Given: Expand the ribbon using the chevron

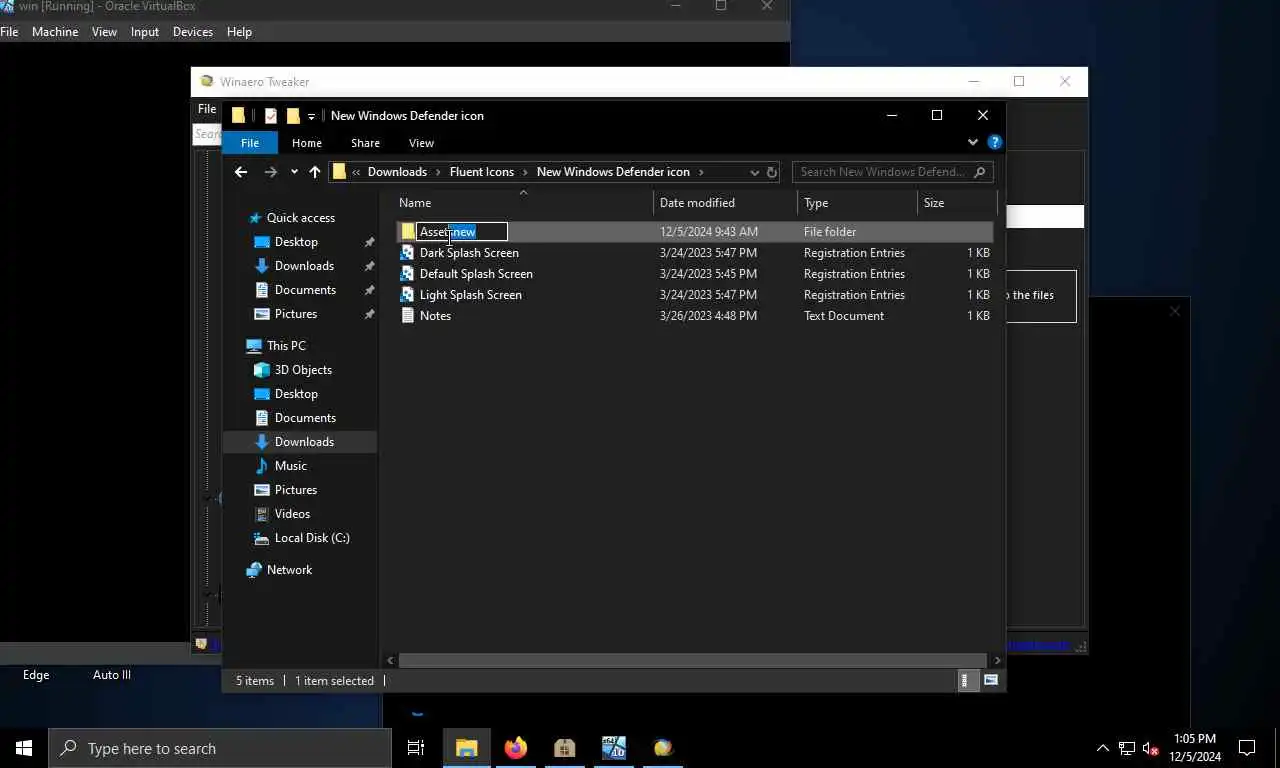Looking at the screenshot, I should click(972, 142).
